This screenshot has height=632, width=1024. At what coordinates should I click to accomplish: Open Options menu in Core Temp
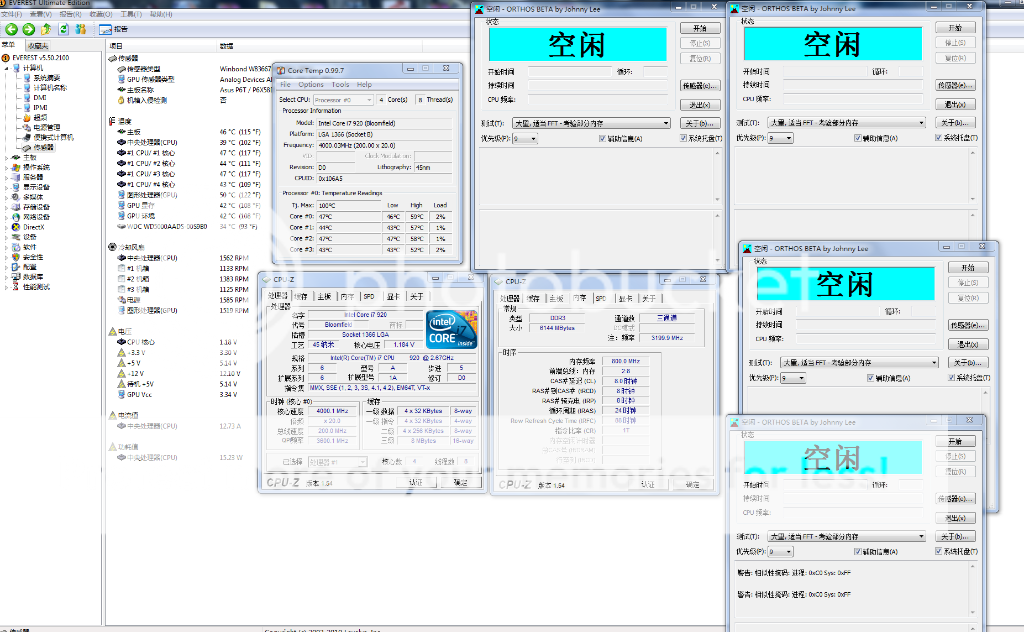pyautogui.click(x=311, y=85)
